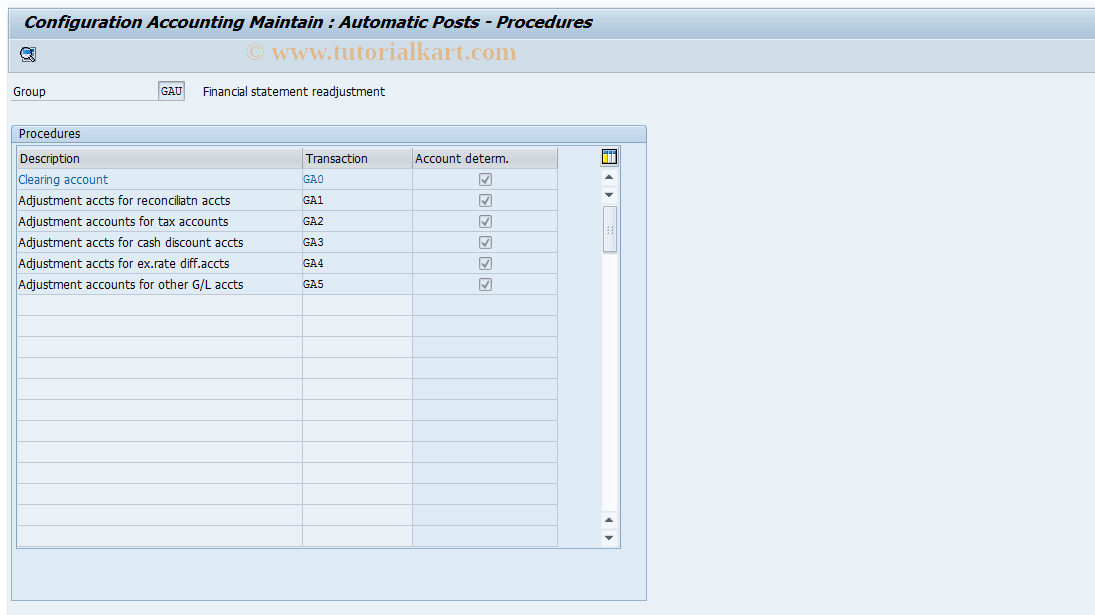Click the scroll up arrow at top of table scrollbar
1095x615 pixels.
[x=609, y=177]
